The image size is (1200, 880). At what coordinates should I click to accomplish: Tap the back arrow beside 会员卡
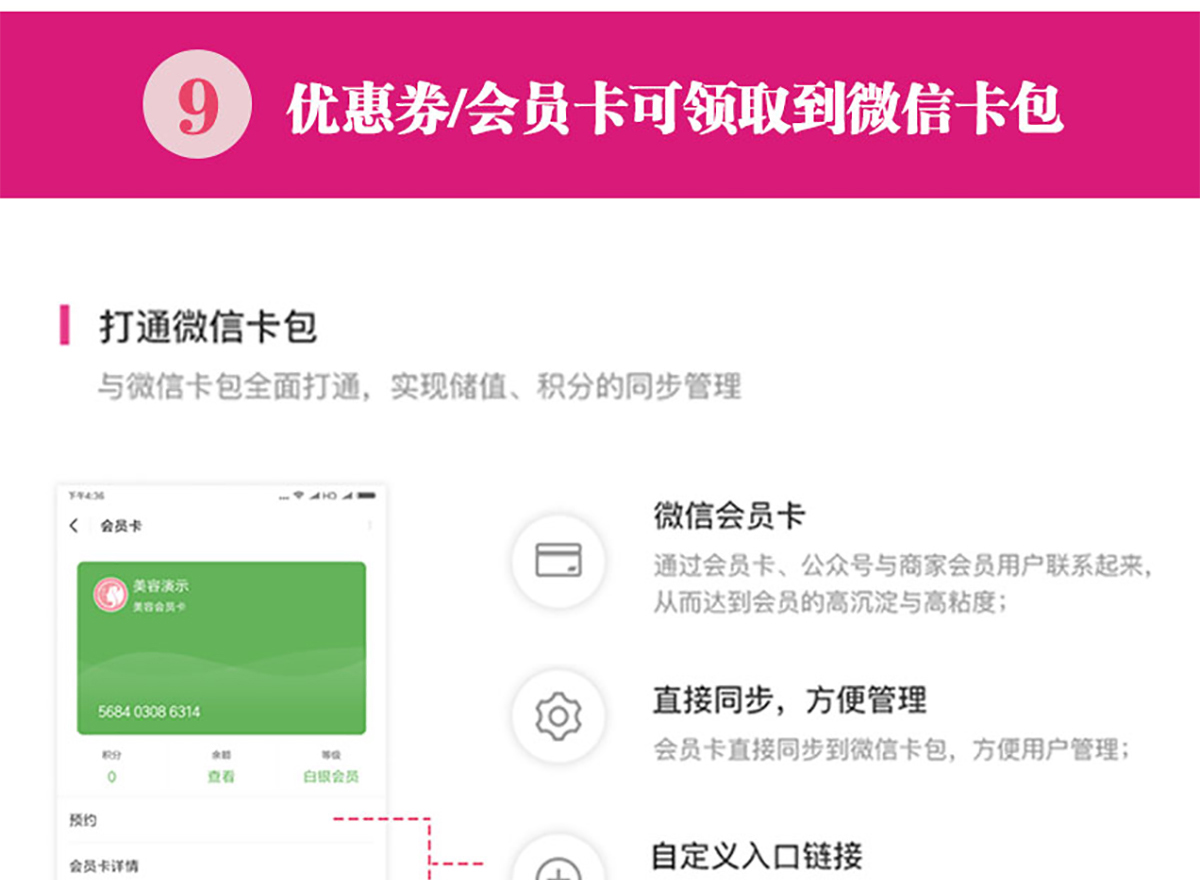tap(74, 526)
